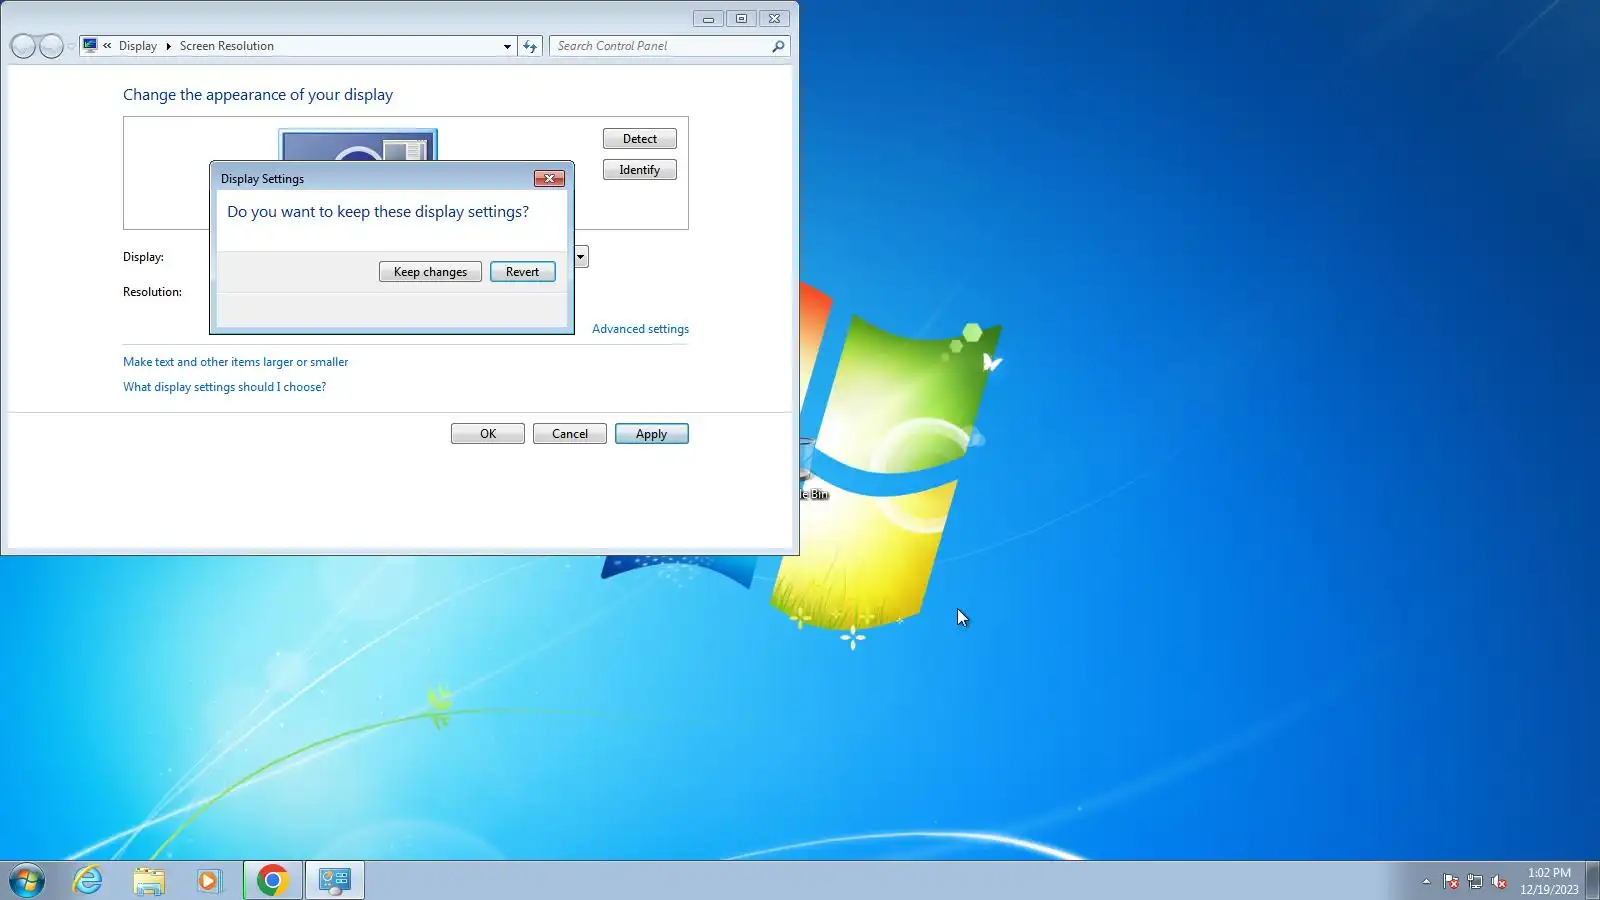1600x900 pixels.
Task: Refresh the Control Panel page
Action: [530, 46]
